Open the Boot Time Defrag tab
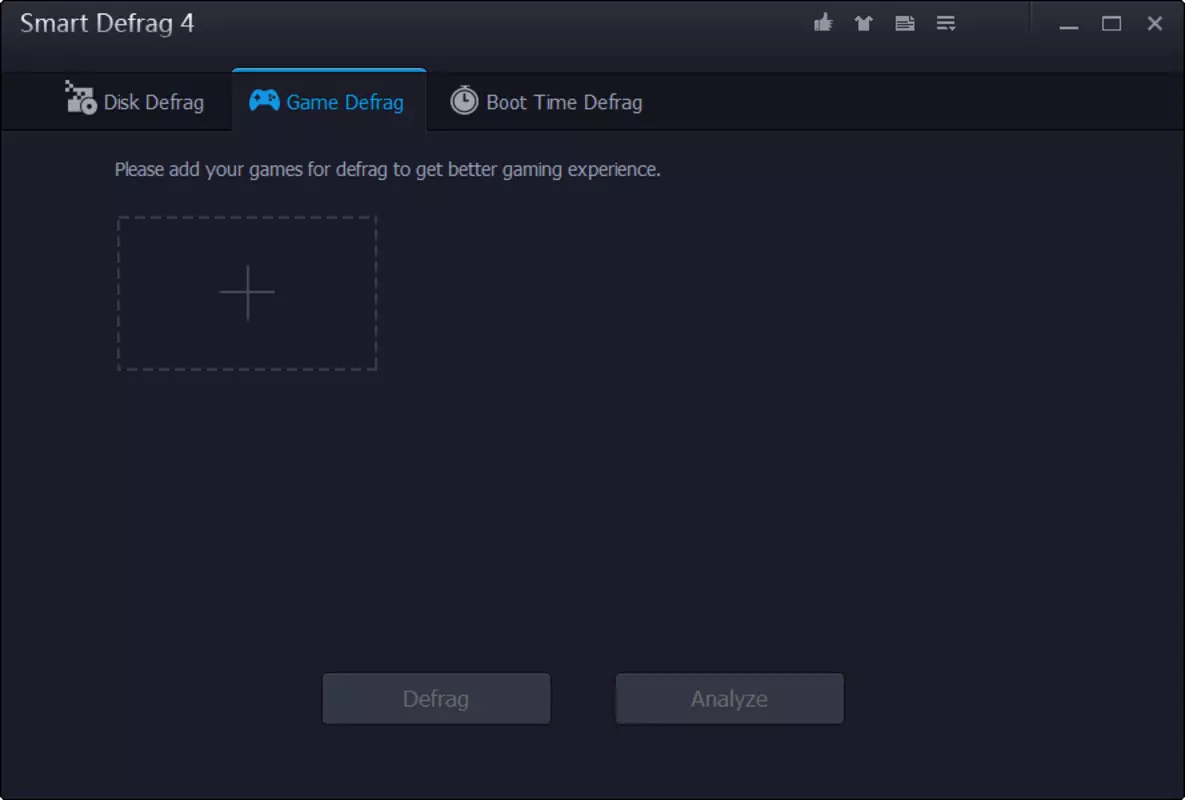1185x800 pixels. pos(546,101)
